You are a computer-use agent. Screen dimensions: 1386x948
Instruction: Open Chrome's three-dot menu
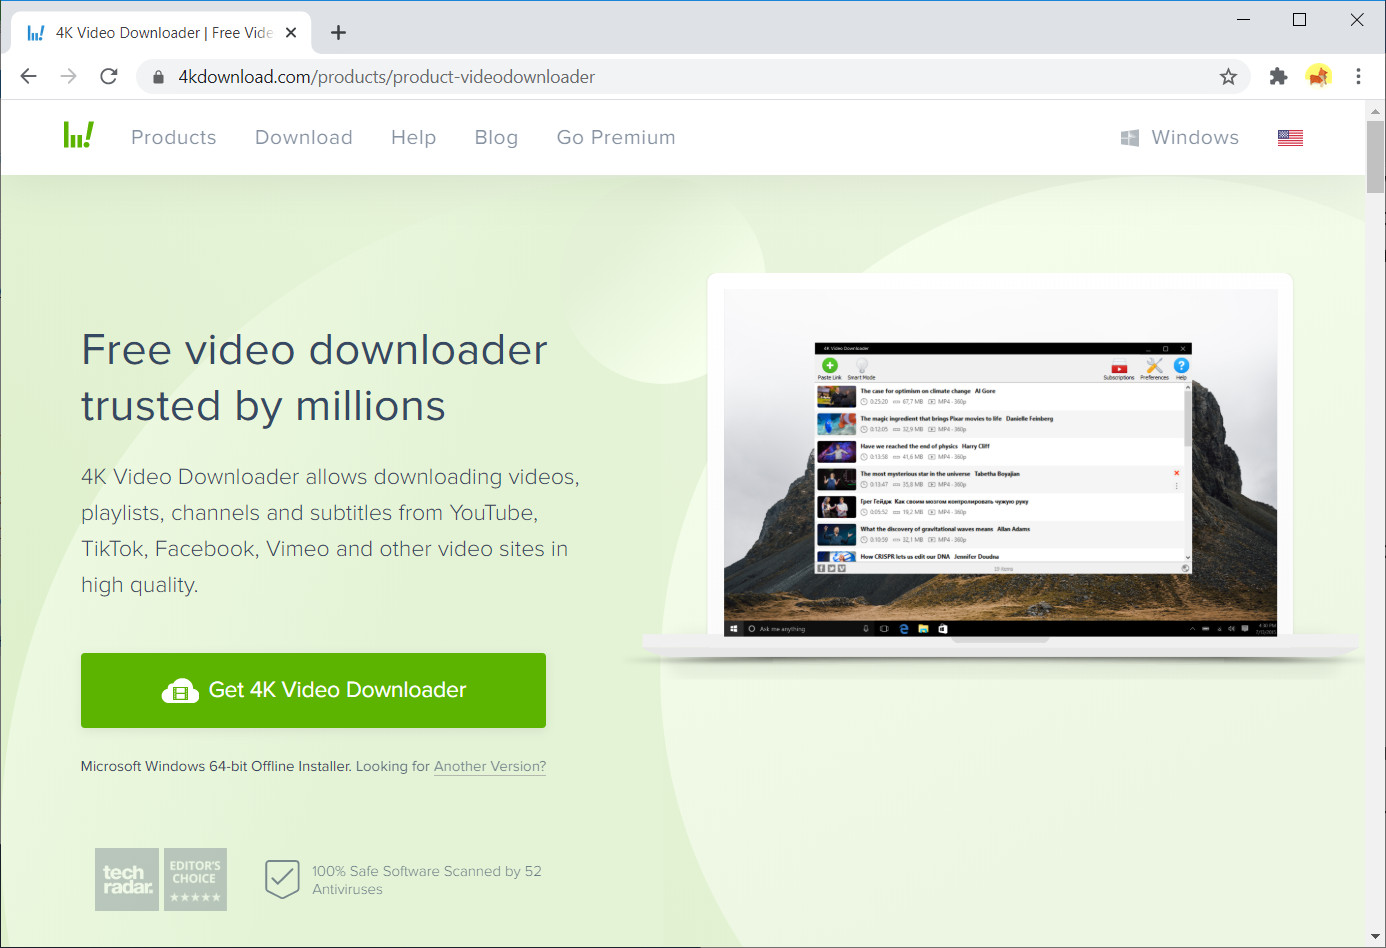1358,77
